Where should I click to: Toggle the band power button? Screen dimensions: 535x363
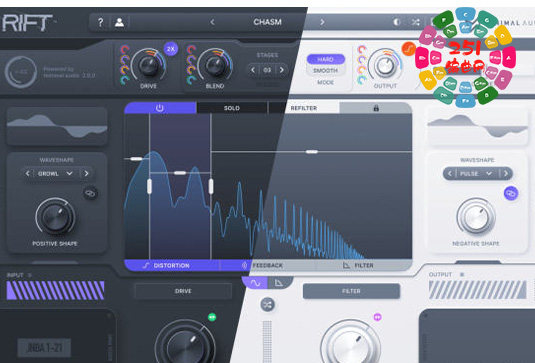point(160,108)
